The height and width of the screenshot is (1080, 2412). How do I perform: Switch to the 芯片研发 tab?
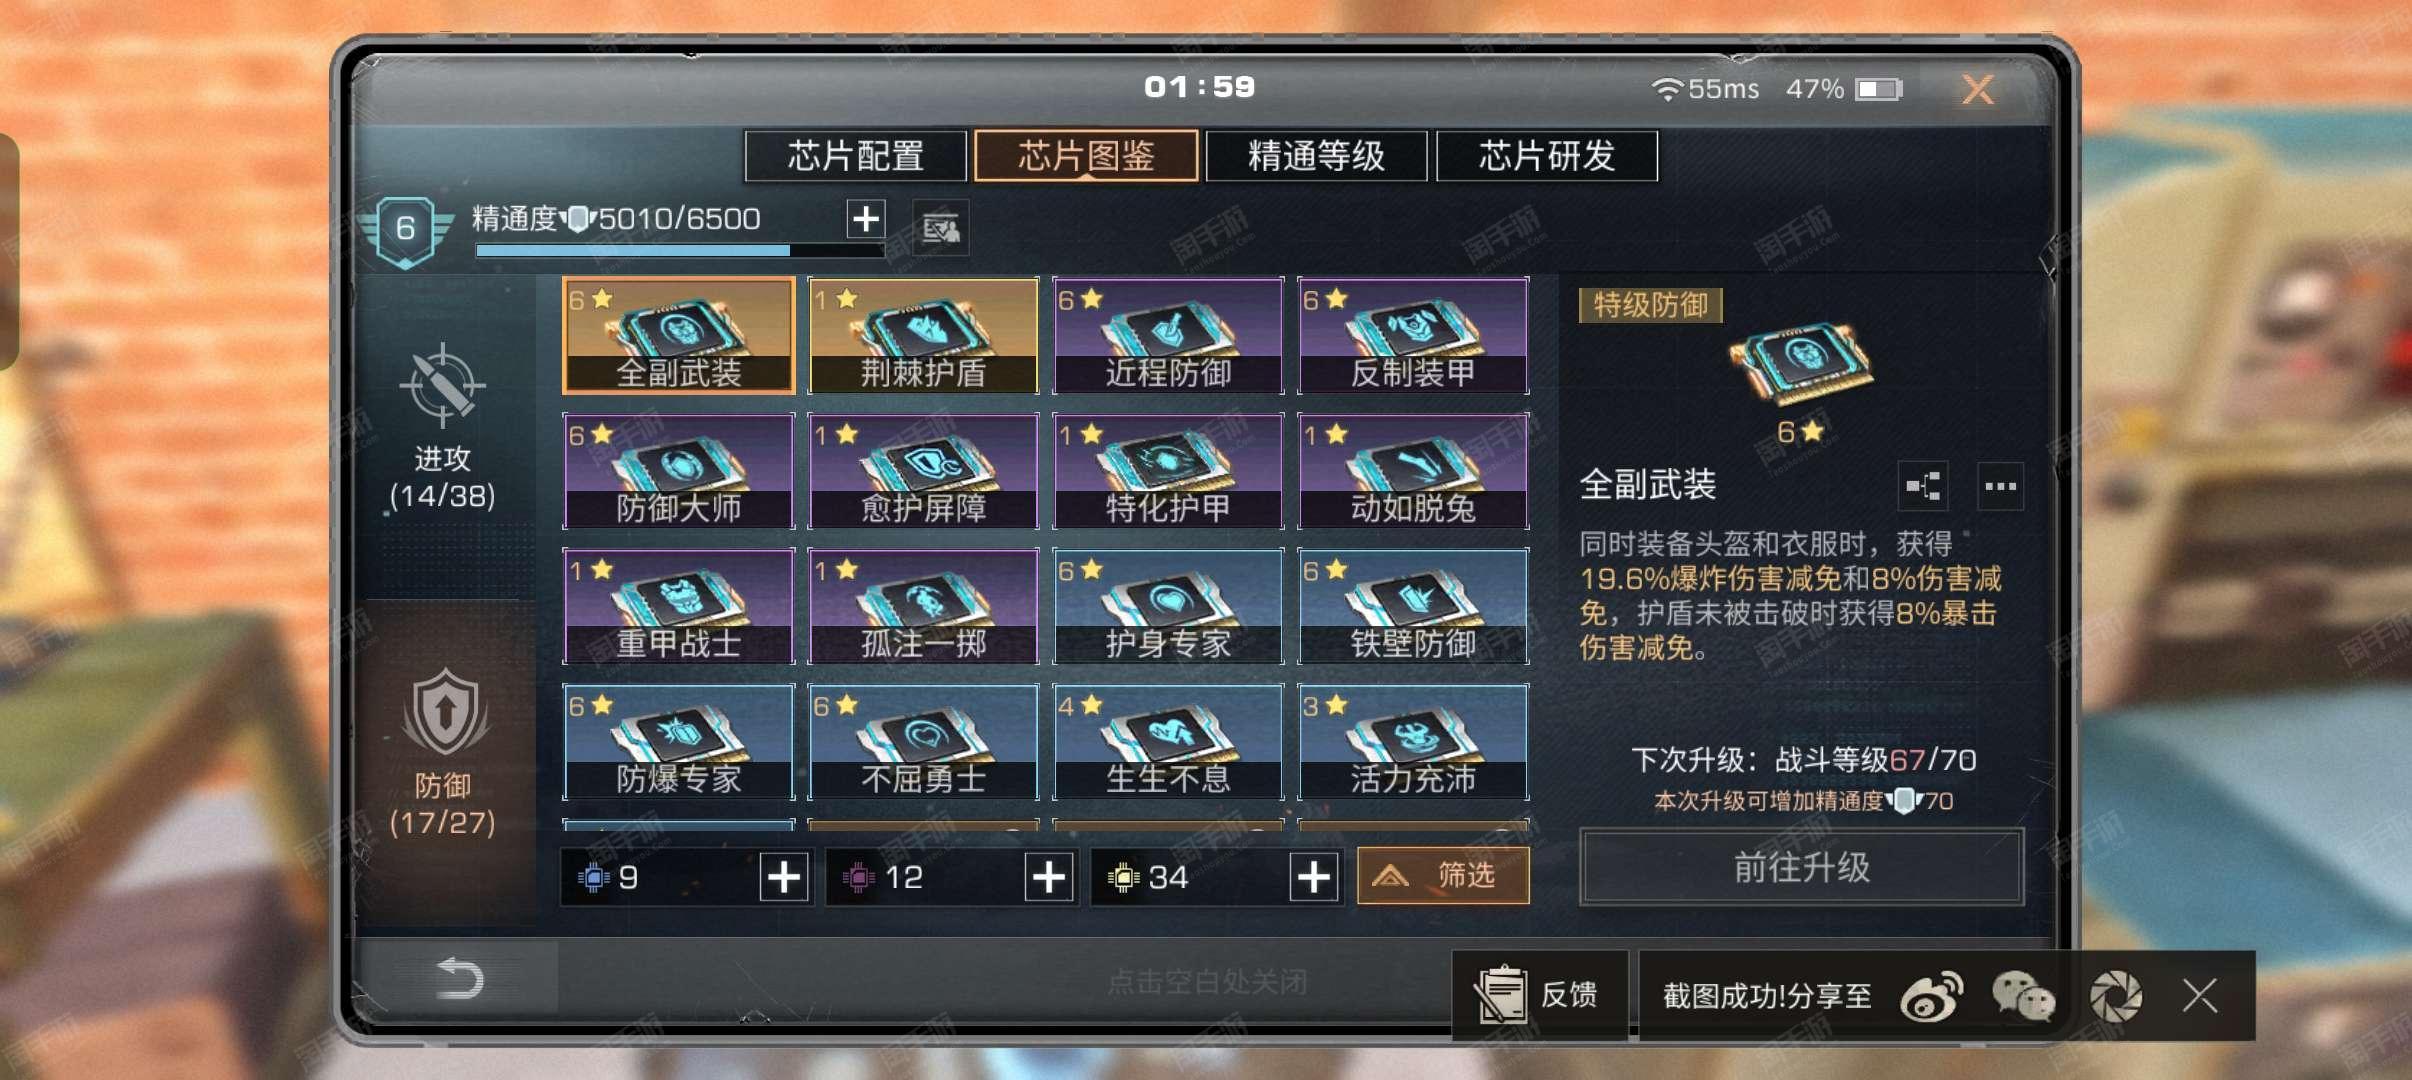1547,156
